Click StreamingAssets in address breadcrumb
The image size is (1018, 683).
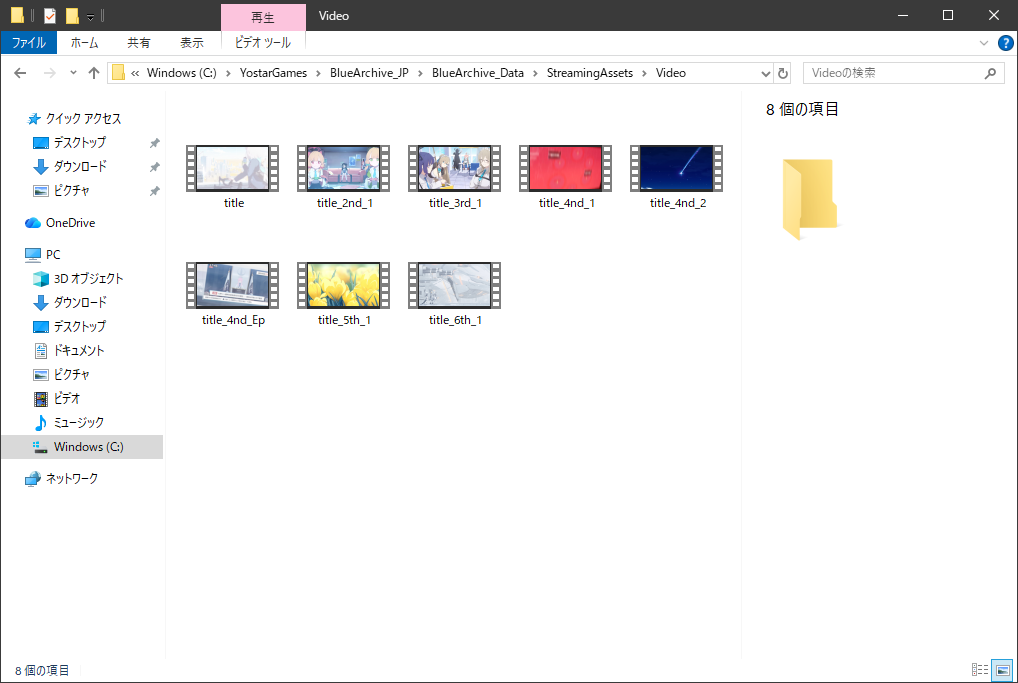point(589,73)
